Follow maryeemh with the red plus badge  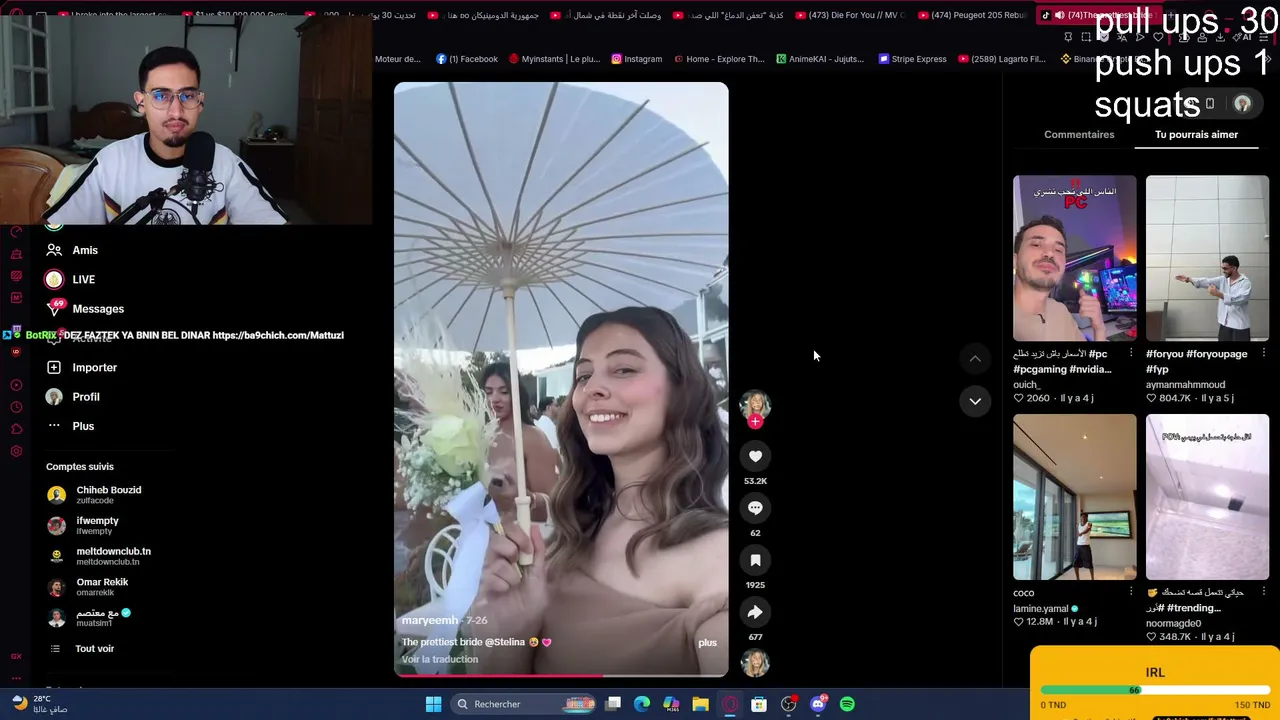point(755,422)
